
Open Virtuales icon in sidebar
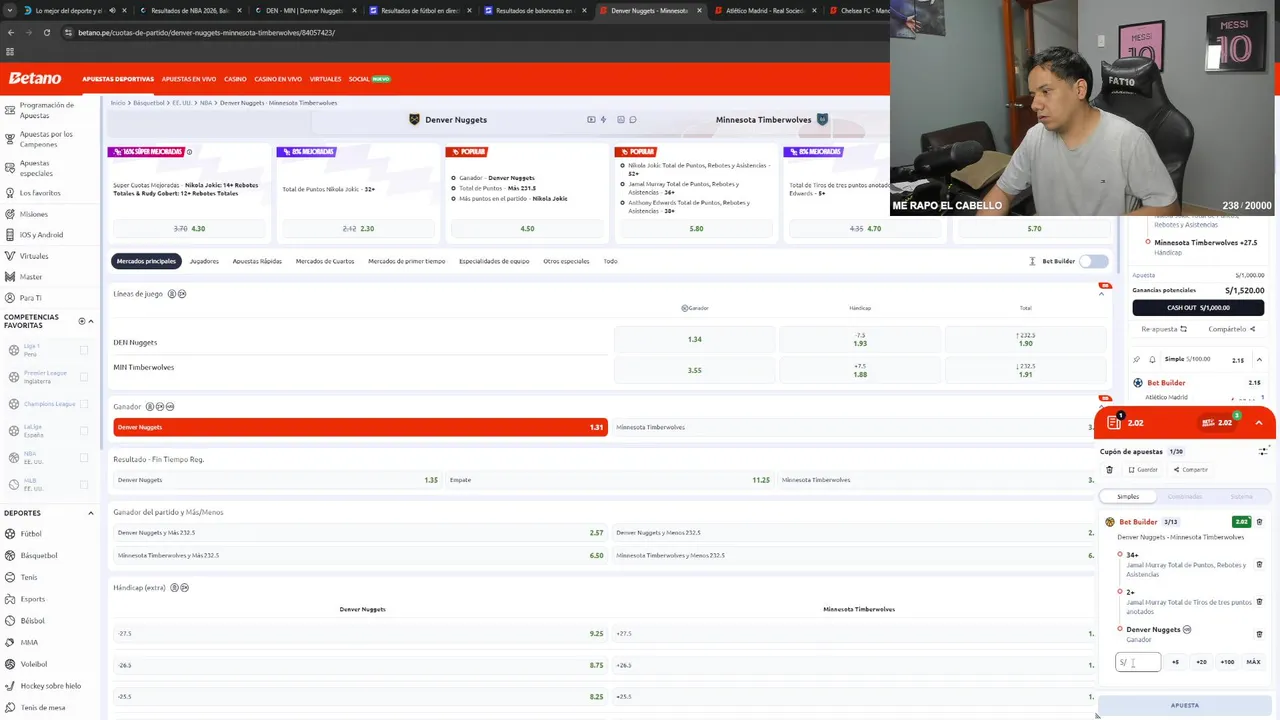(x=10, y=256)
